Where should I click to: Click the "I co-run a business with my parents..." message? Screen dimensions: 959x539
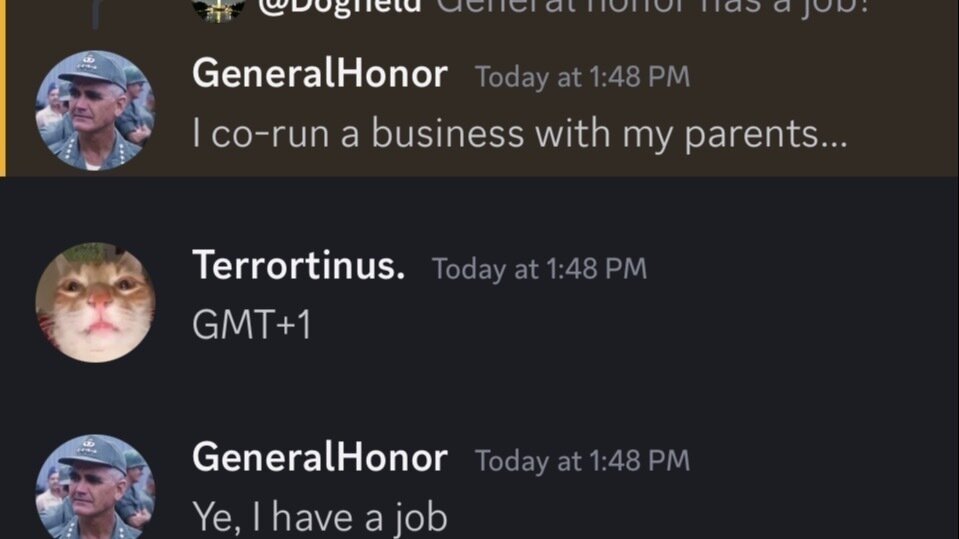519,135
